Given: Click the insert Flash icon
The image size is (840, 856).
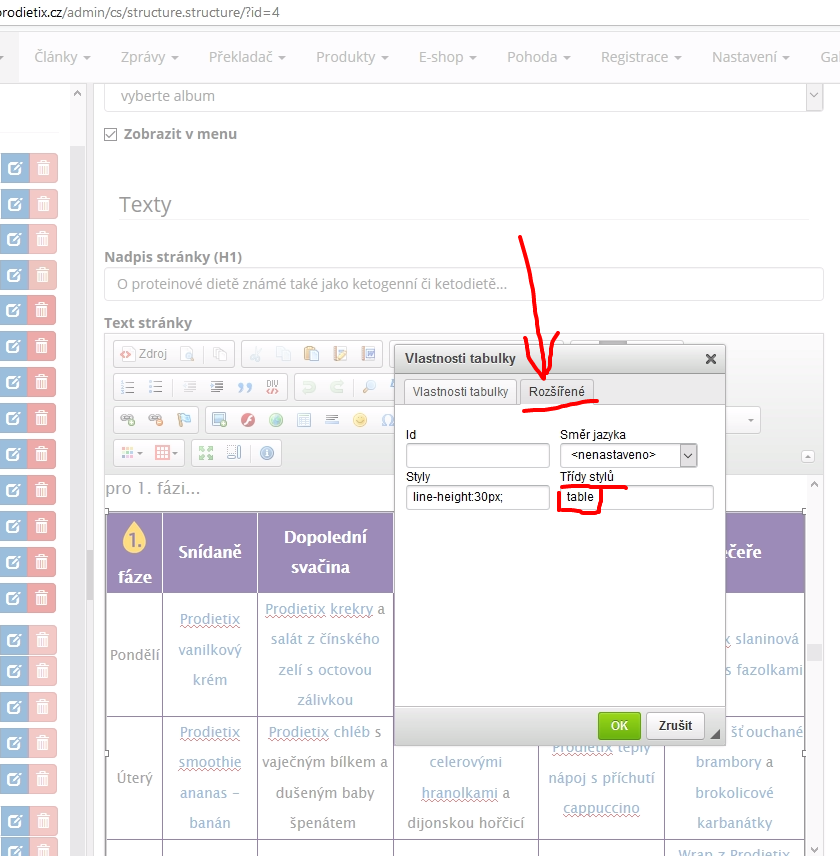Looking at the screenshot, I should pyautogui.click(x=248, y=420).
